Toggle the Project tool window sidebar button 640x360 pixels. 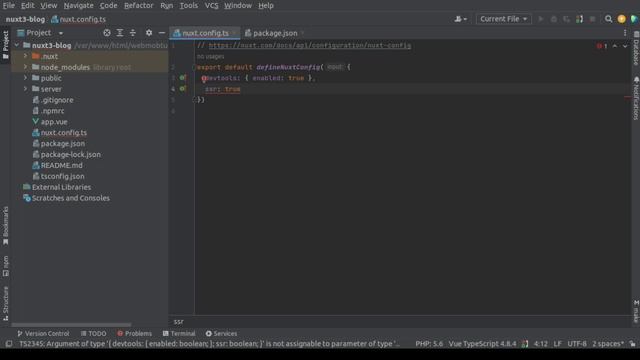tap(5, 45)
